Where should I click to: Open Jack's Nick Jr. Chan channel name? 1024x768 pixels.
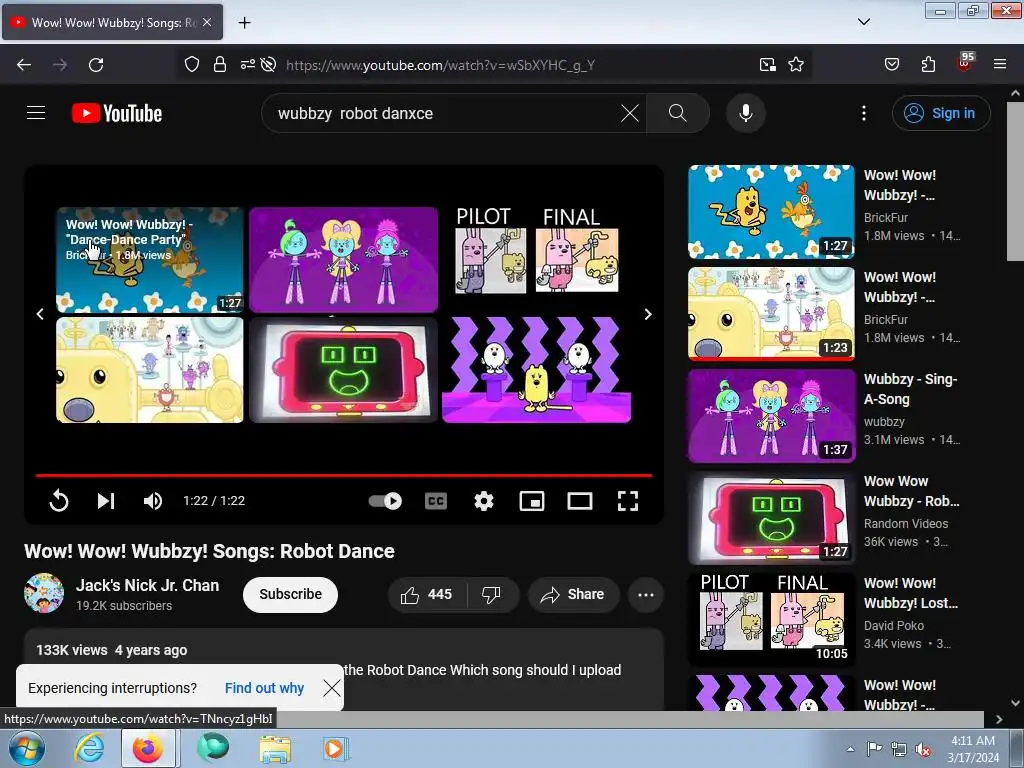pyautogui.click(x=148, y=585)
